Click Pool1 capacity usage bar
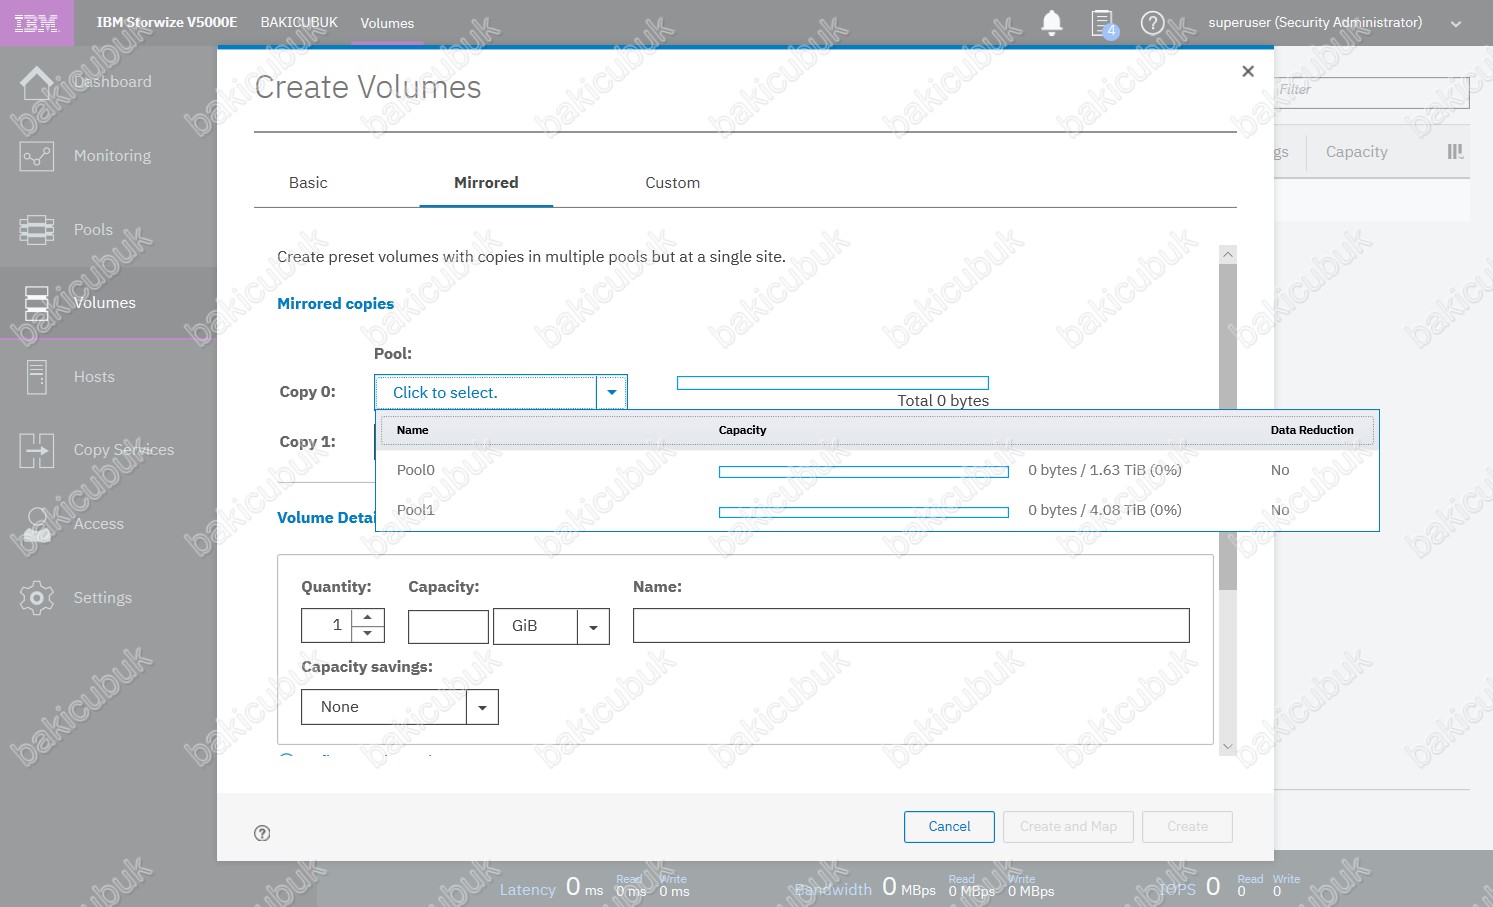Screen dimensions: 1493x907 tap(864, 512)
